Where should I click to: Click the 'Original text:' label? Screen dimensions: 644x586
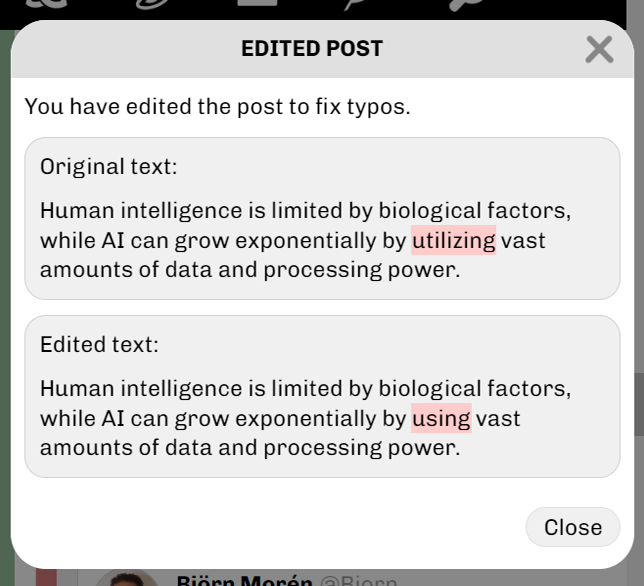(108, 167)
